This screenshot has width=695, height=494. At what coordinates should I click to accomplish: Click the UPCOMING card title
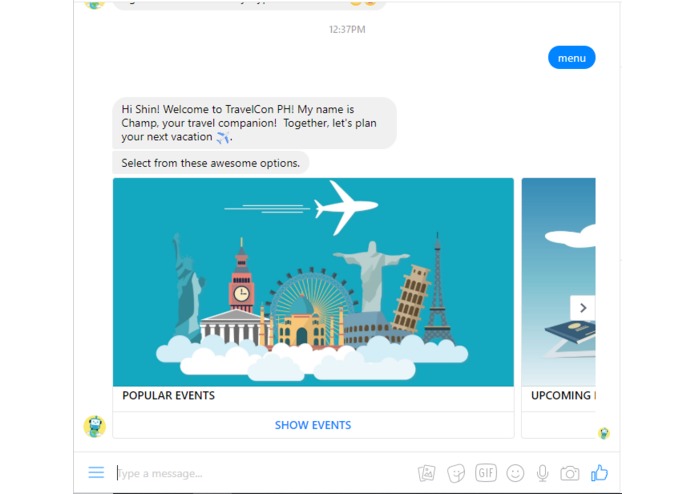(x=563, y=395)
